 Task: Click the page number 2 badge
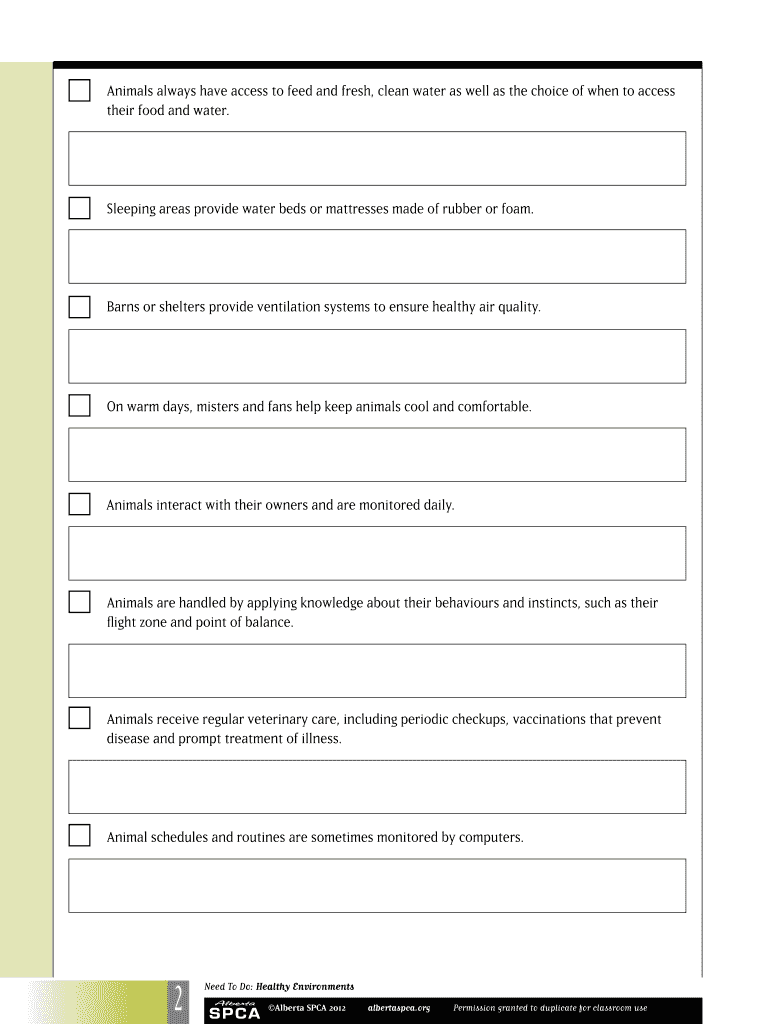[x=176, y=1000]
